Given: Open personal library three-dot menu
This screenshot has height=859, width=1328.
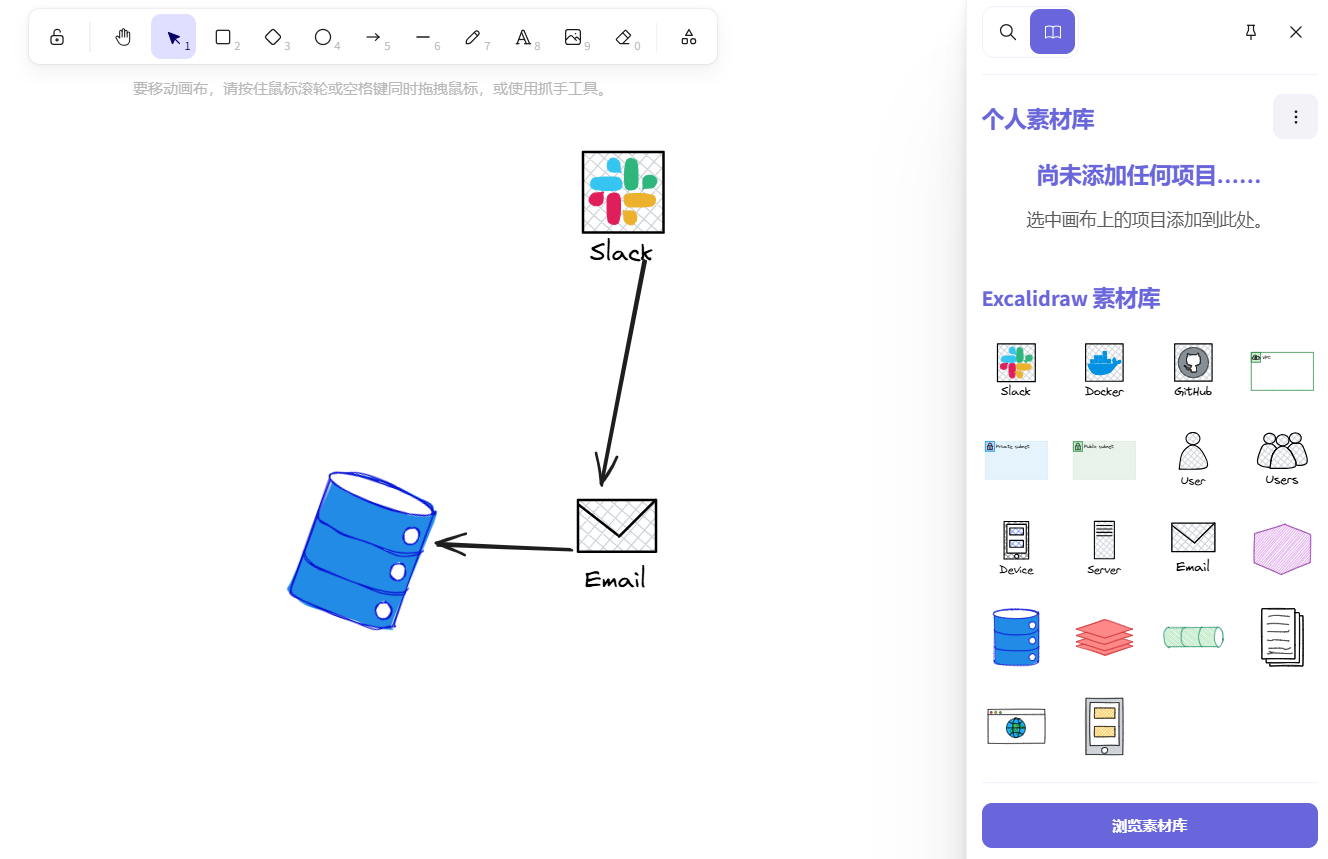Looking at the screenshot, I should coord(1295,117).
